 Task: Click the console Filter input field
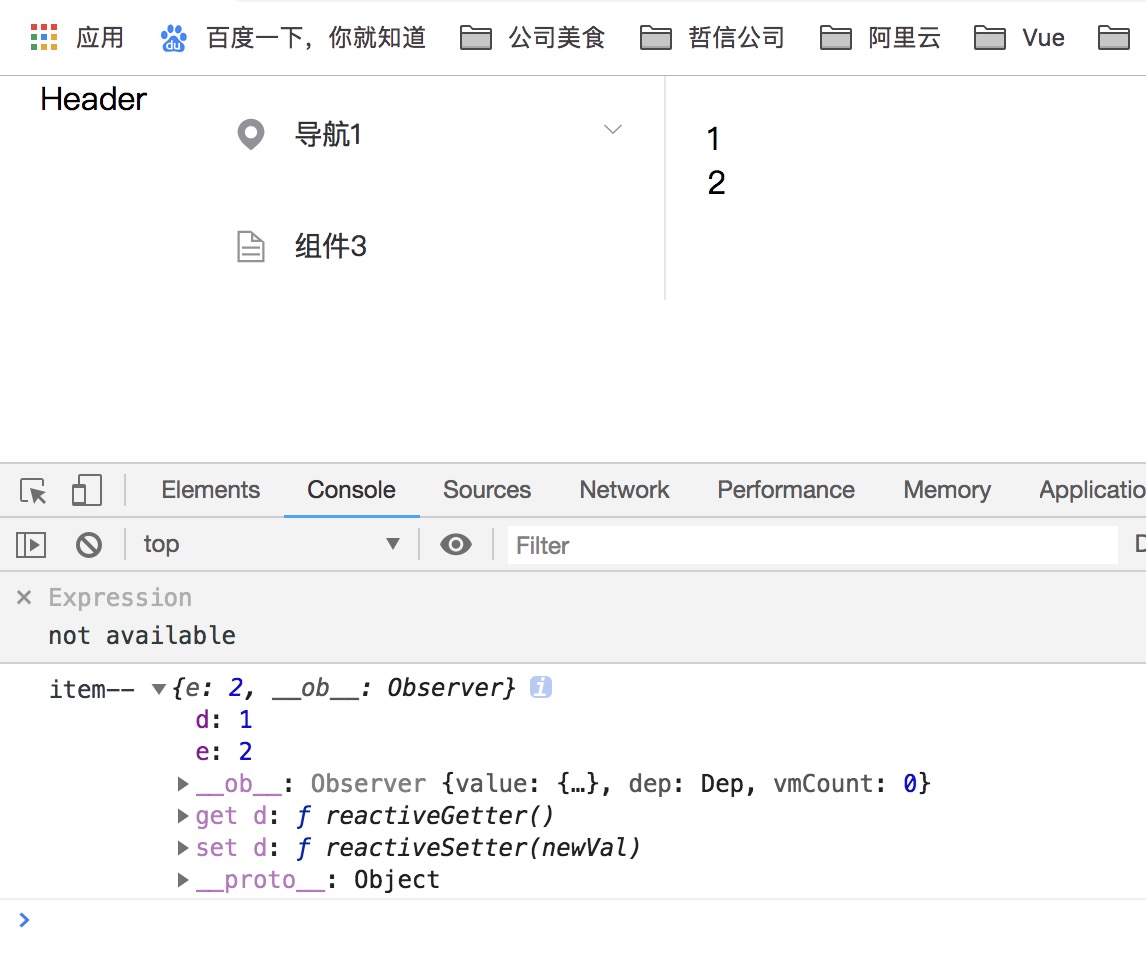point(810,545)
